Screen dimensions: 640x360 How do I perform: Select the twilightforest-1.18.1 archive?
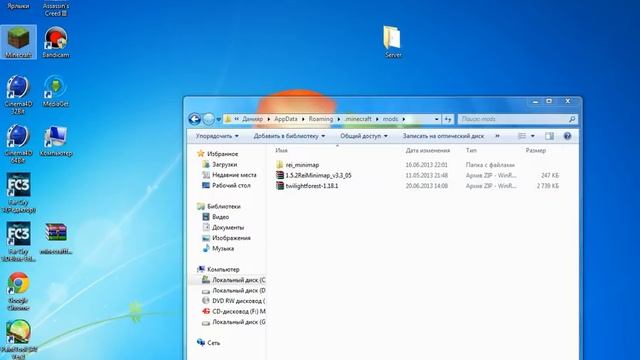[x=312, y=186]
